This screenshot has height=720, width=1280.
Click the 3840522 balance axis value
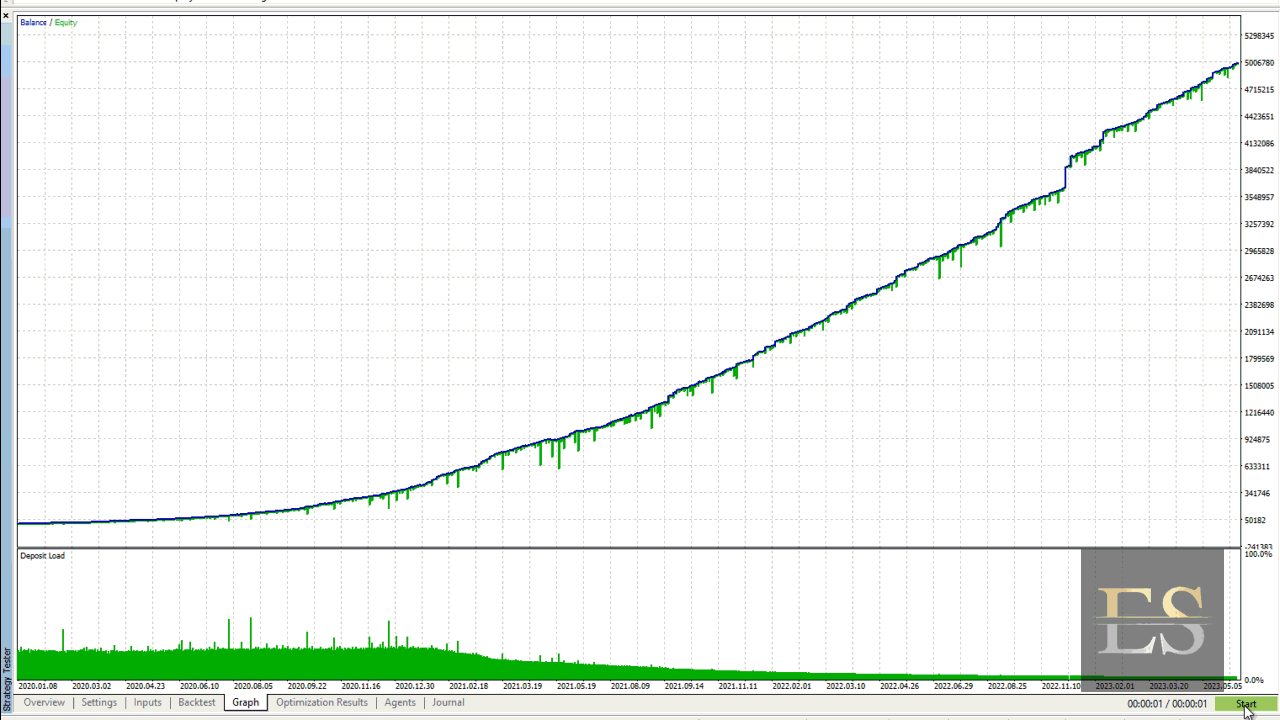tap(1259, 171)
